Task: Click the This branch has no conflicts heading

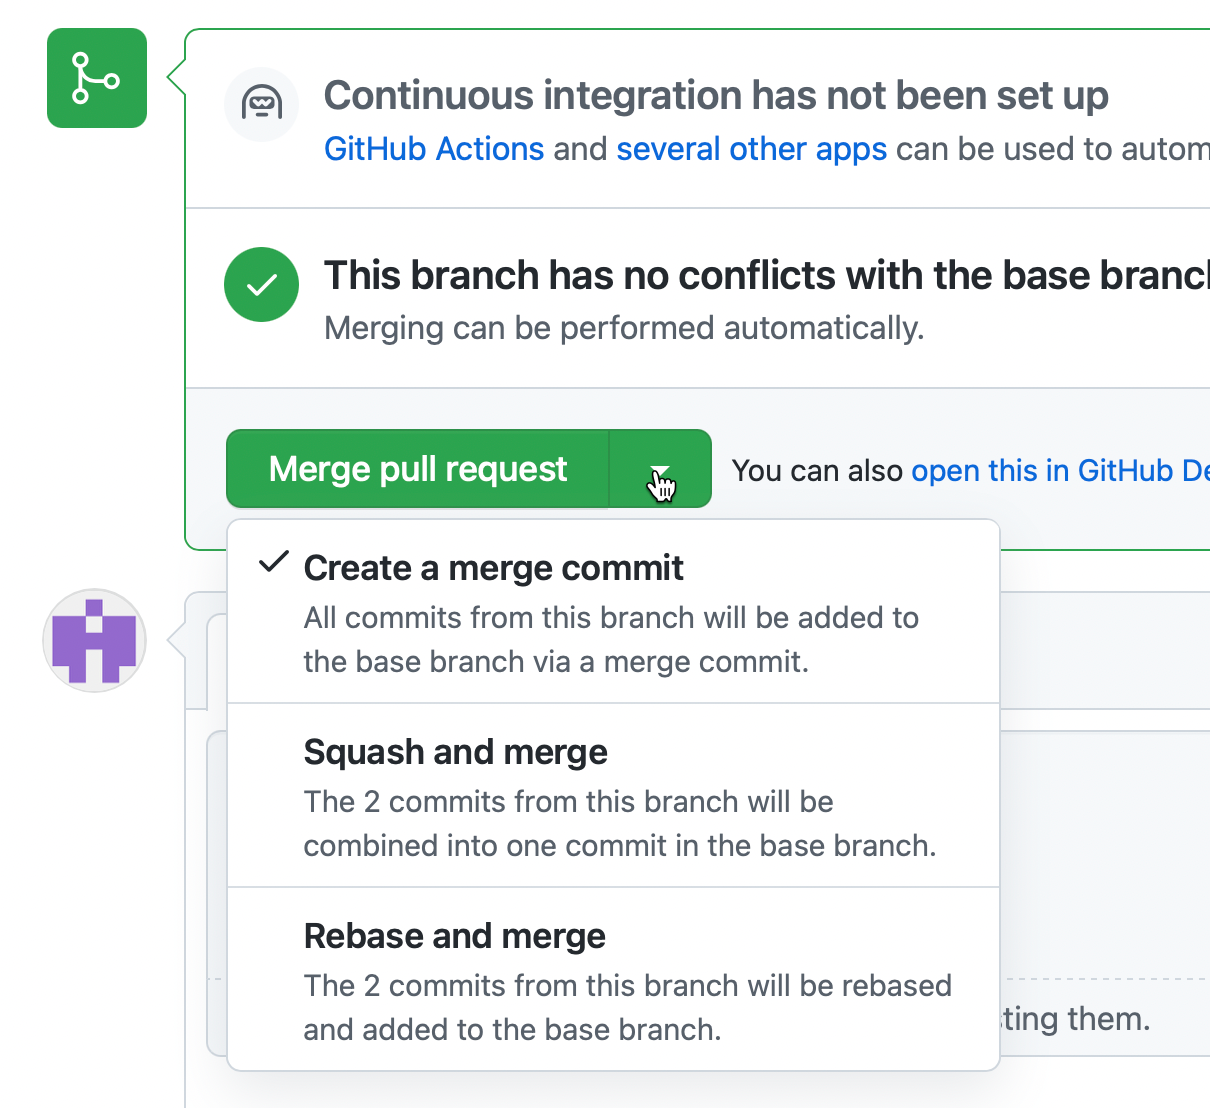Action: point(767,276)
